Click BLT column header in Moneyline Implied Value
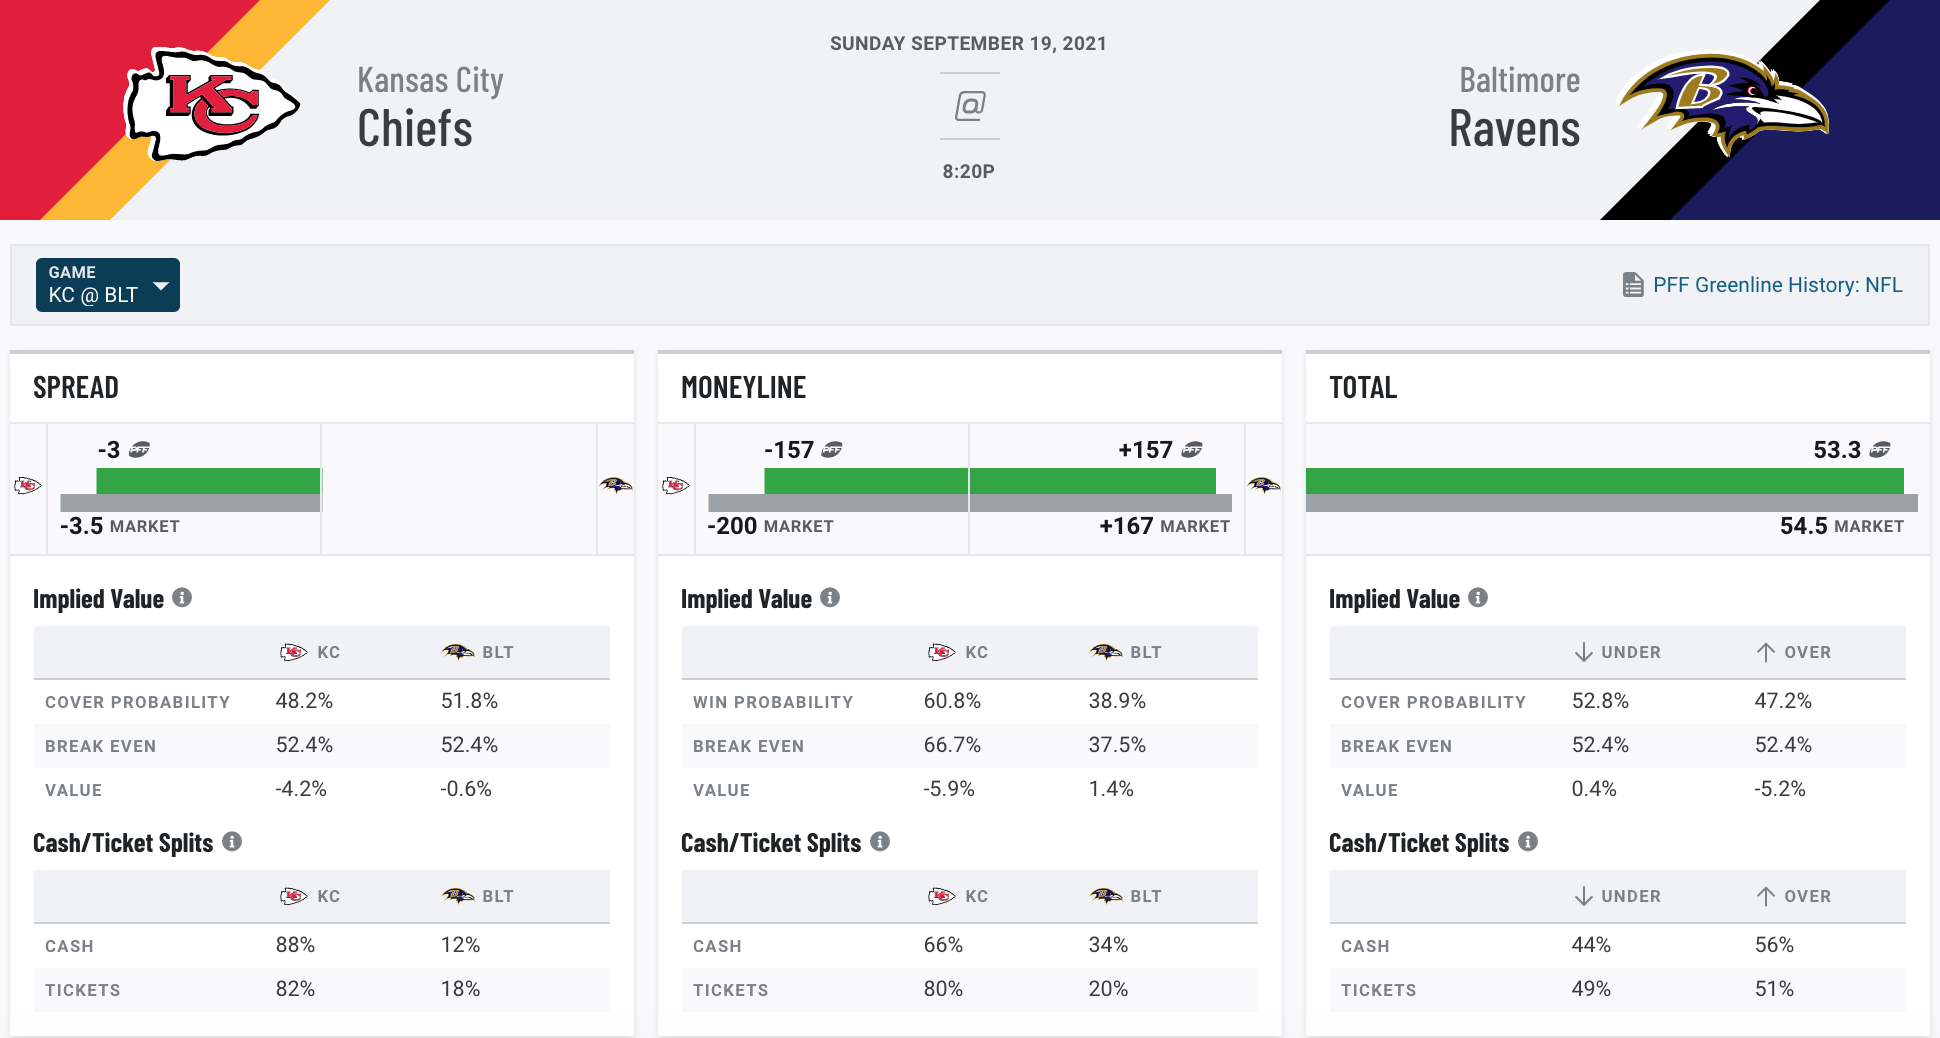 (1126, 652)
